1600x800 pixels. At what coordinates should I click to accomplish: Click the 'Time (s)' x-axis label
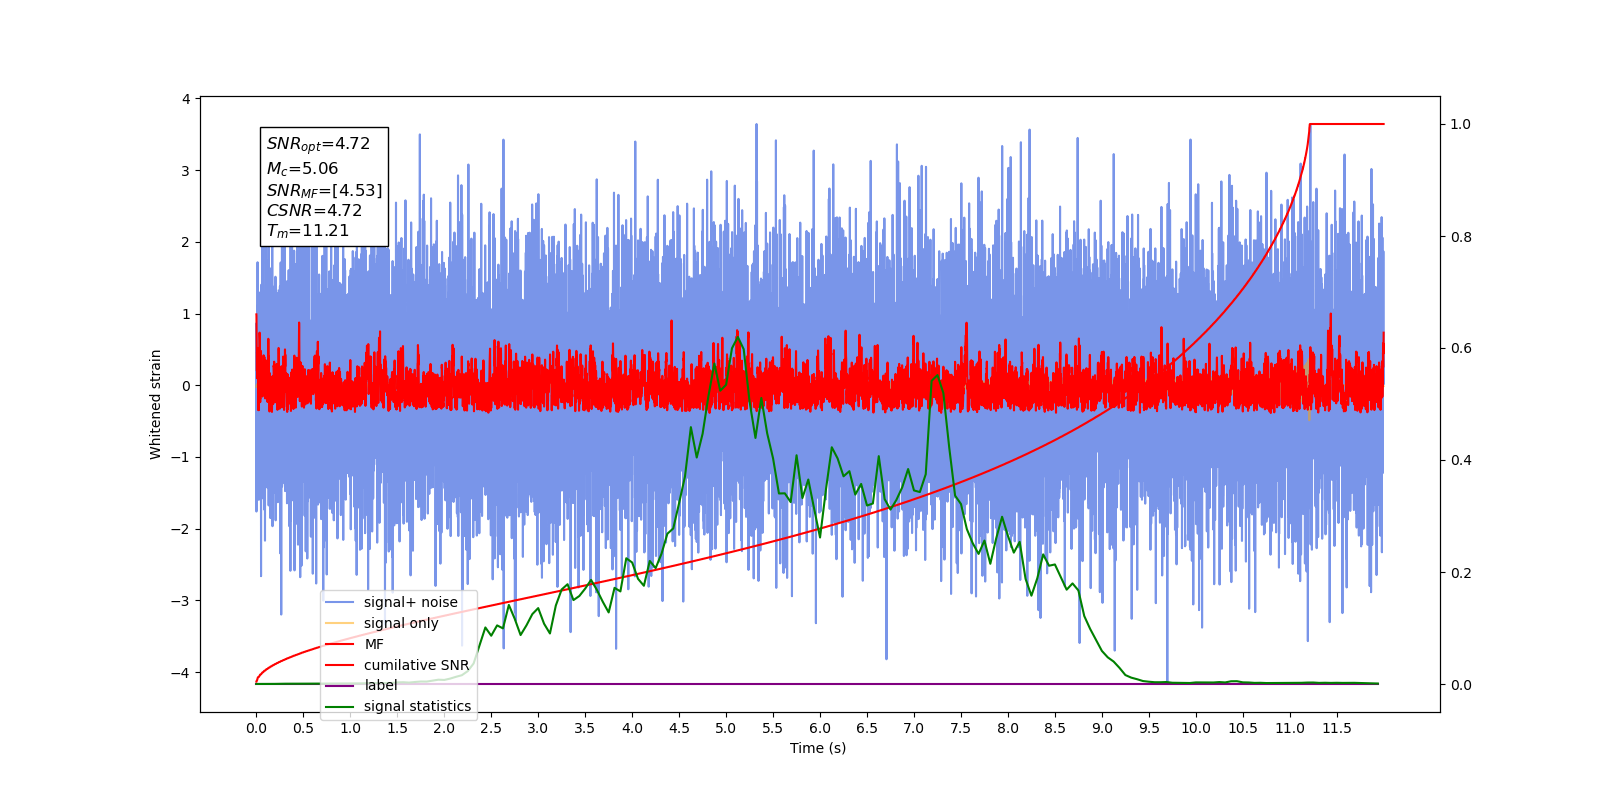click(818, 748)
